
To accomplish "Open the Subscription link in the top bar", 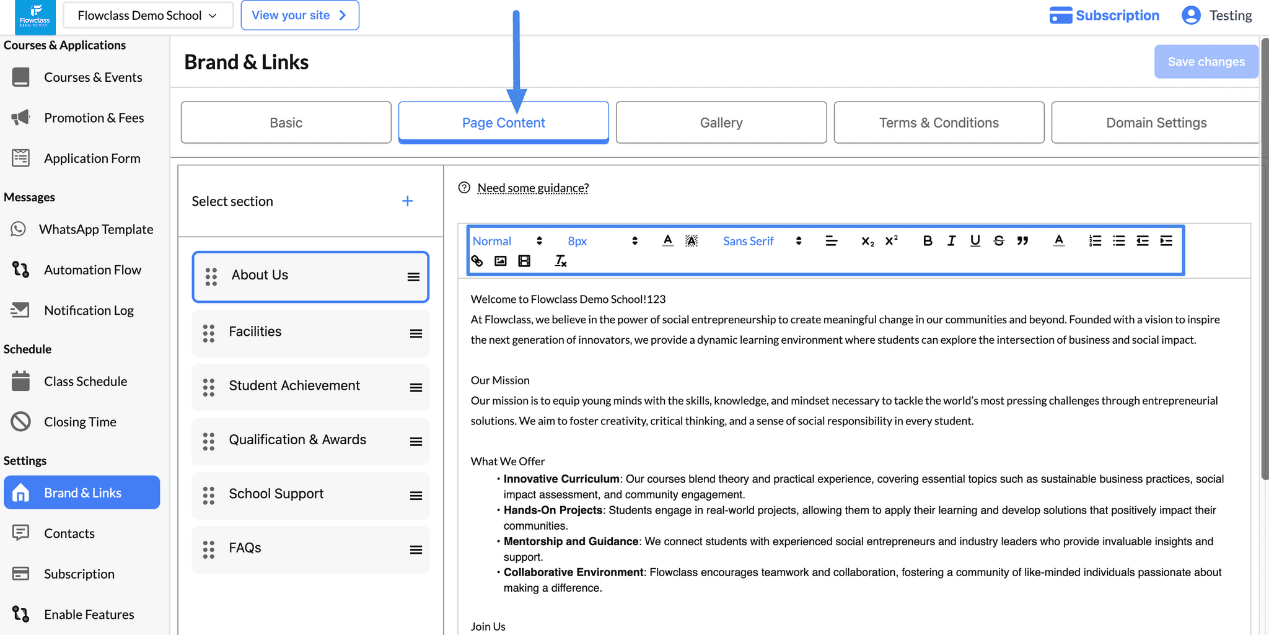I will [1104, 15].
